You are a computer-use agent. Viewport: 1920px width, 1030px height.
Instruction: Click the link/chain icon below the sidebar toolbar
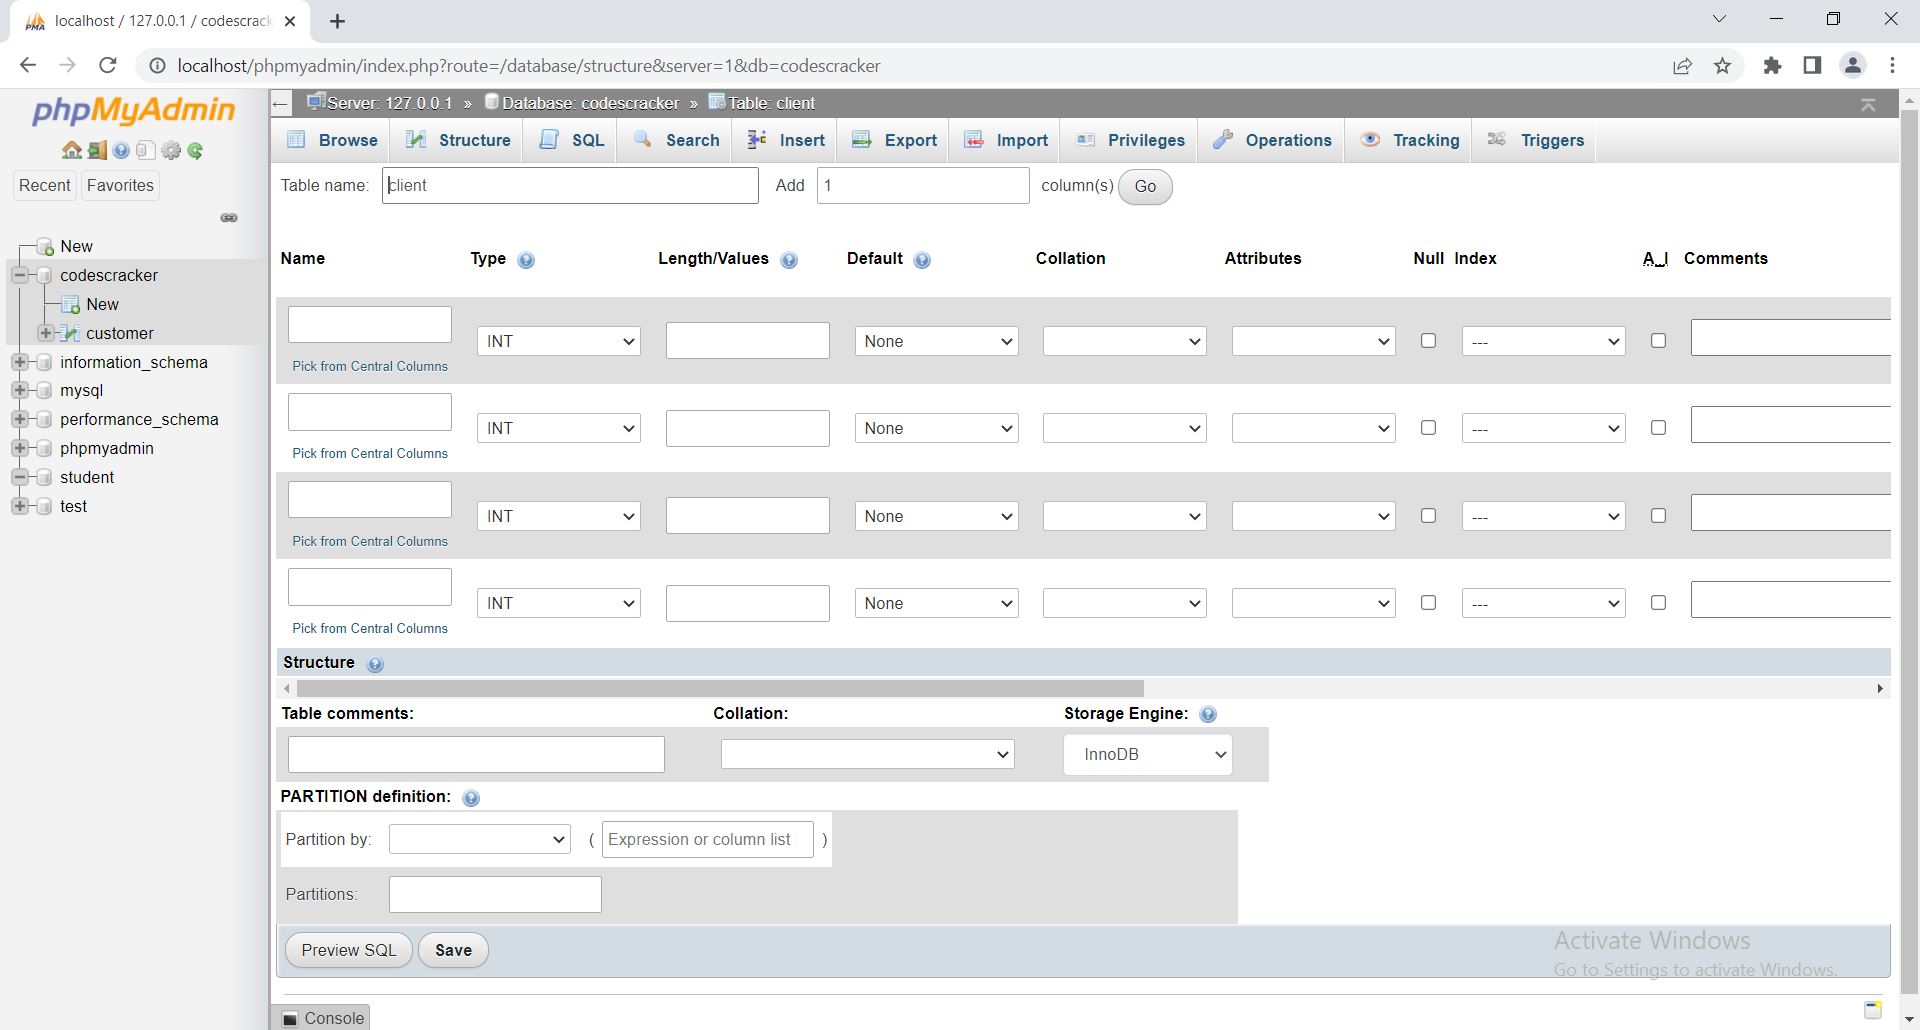click(x=228, y=218)
